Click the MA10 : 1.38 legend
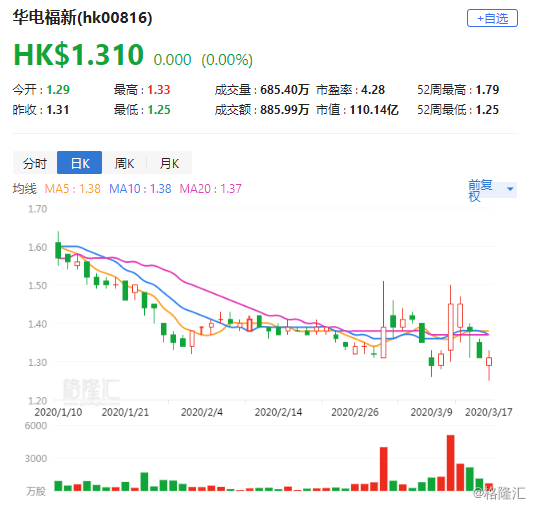This screenshot has height=507, width=533. pyautogui.click(x=140, y=189)
